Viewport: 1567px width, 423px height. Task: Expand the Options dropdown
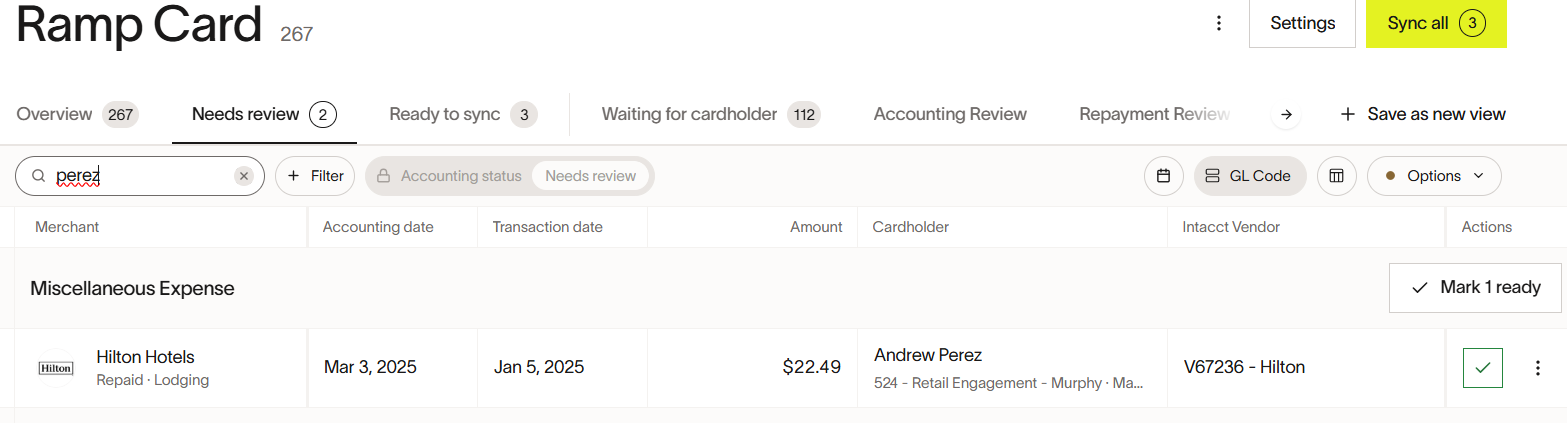(x=1434, y=176)
